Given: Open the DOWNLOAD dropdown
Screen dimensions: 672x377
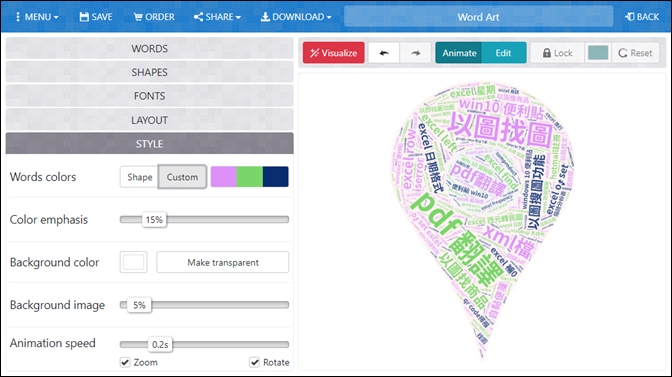Looking at the screenshot, I should coord(296,17).
